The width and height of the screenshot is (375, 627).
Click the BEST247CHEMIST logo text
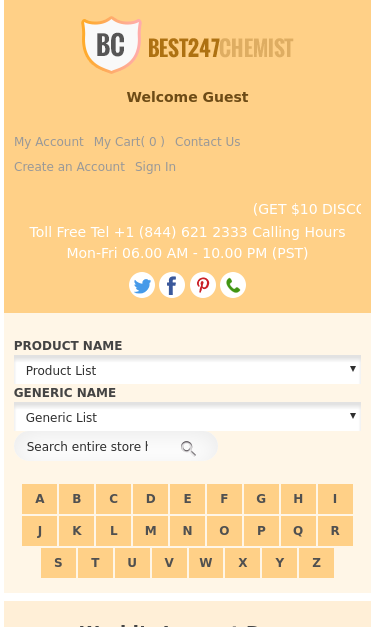tap(221, 48)
